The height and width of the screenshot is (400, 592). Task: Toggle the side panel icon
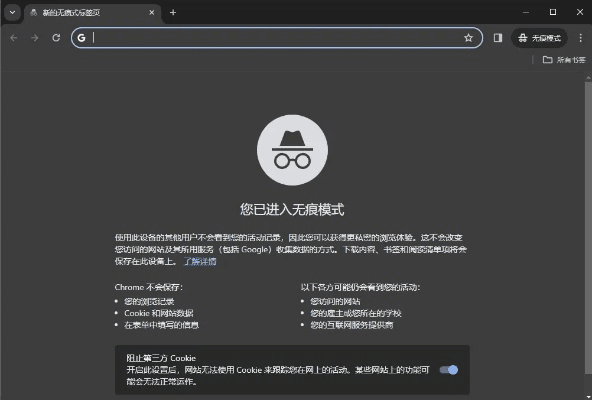point(498,38)
